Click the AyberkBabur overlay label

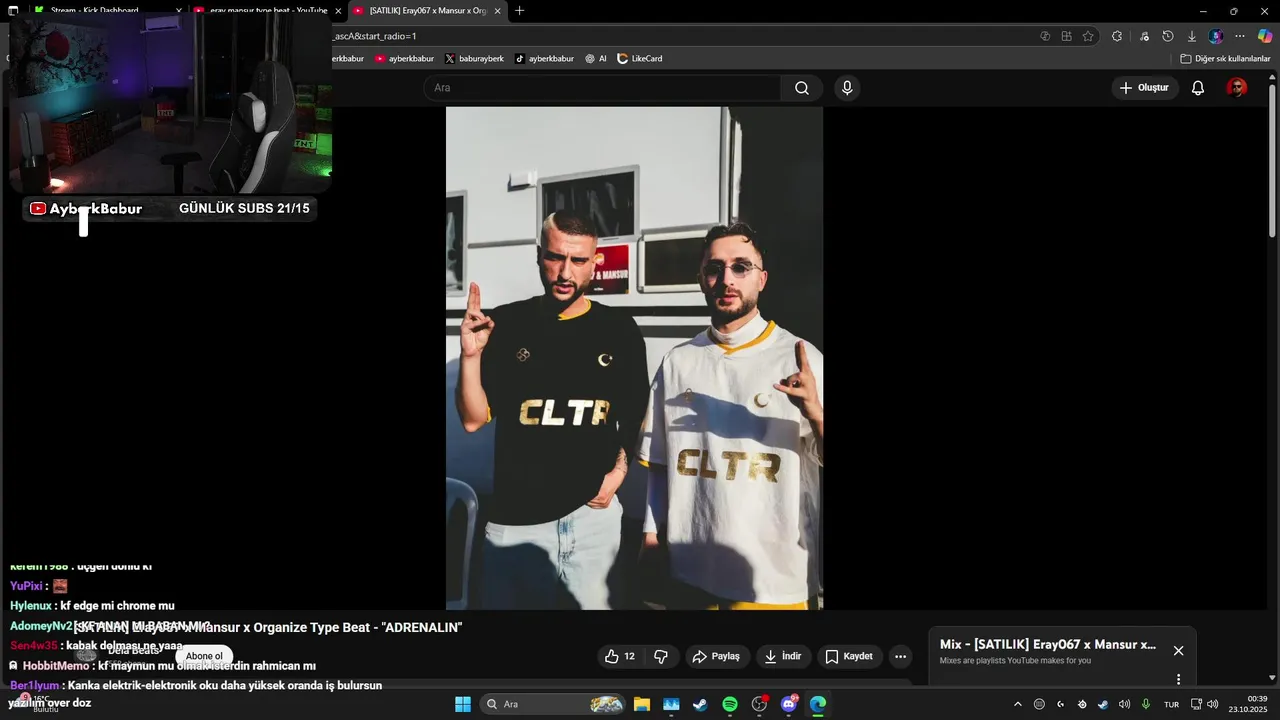[96, 209]
